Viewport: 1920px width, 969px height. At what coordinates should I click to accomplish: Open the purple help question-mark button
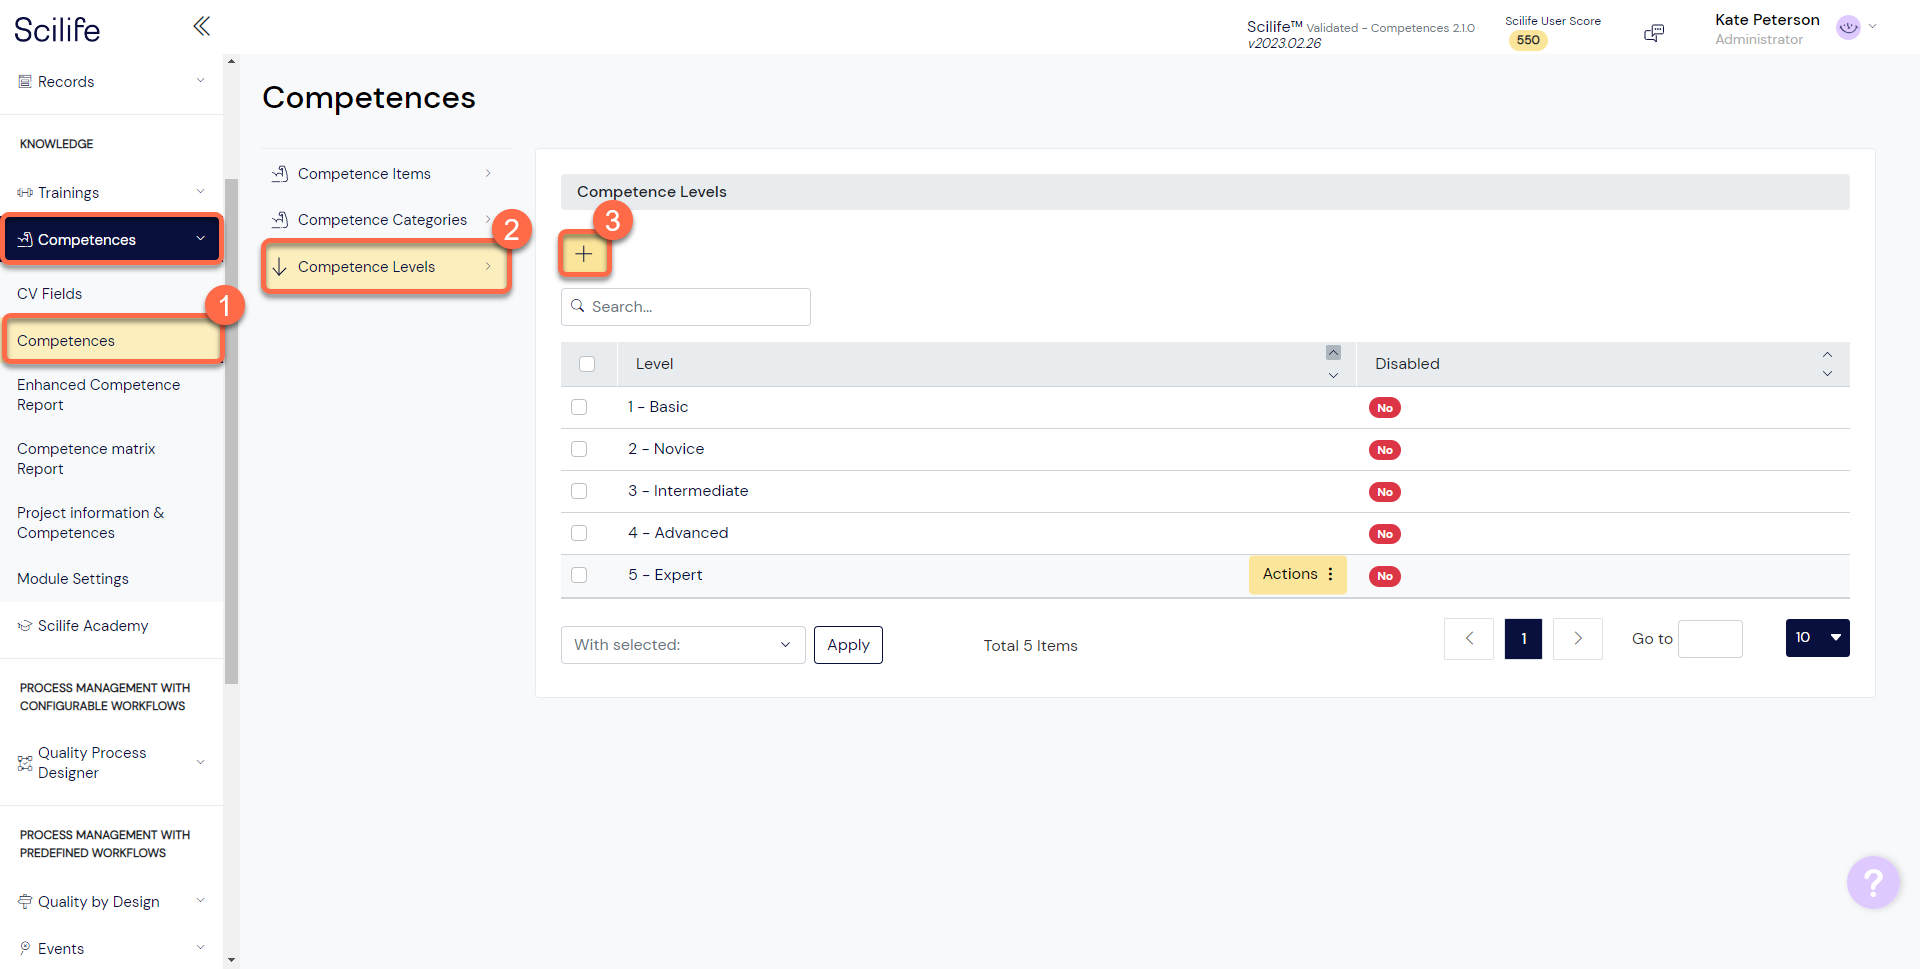(1872, 882)
